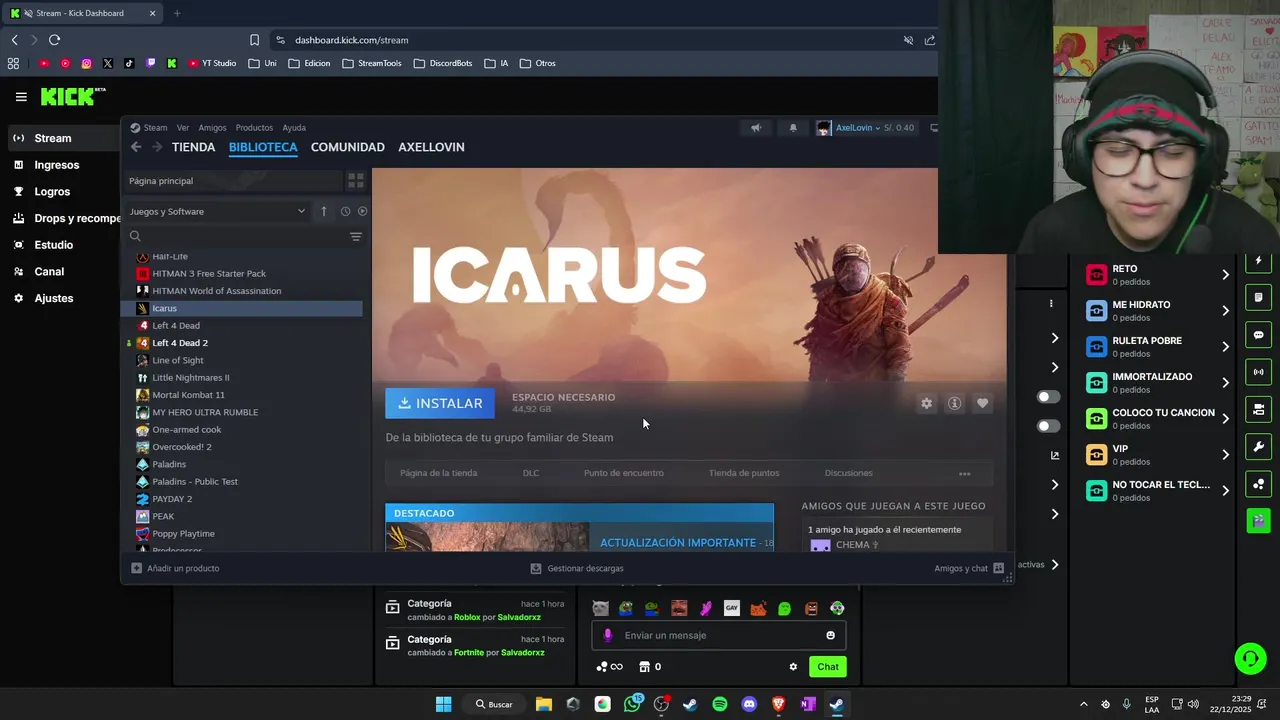Open WhatsApp from the taskbar
Viewport: 1280px width, 720px height.
(x=632, y=704)
